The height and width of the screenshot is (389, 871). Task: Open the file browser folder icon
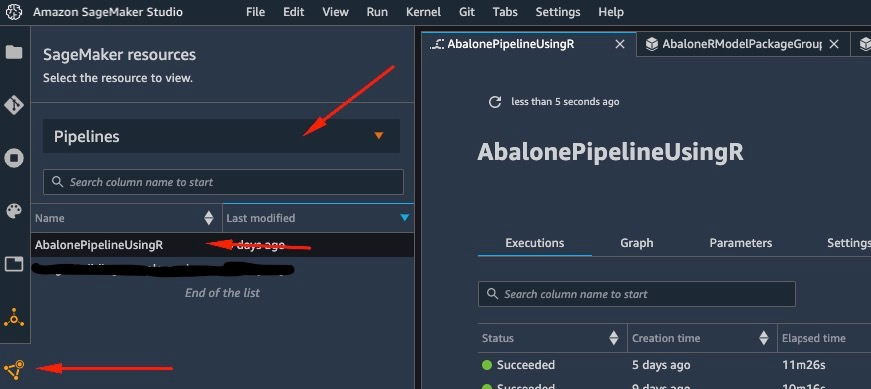14,52
